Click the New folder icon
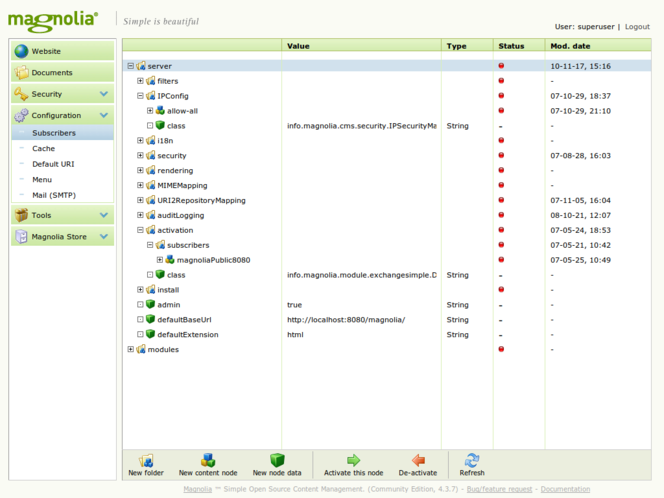This screenshot has width=664, height=498. 146,461
